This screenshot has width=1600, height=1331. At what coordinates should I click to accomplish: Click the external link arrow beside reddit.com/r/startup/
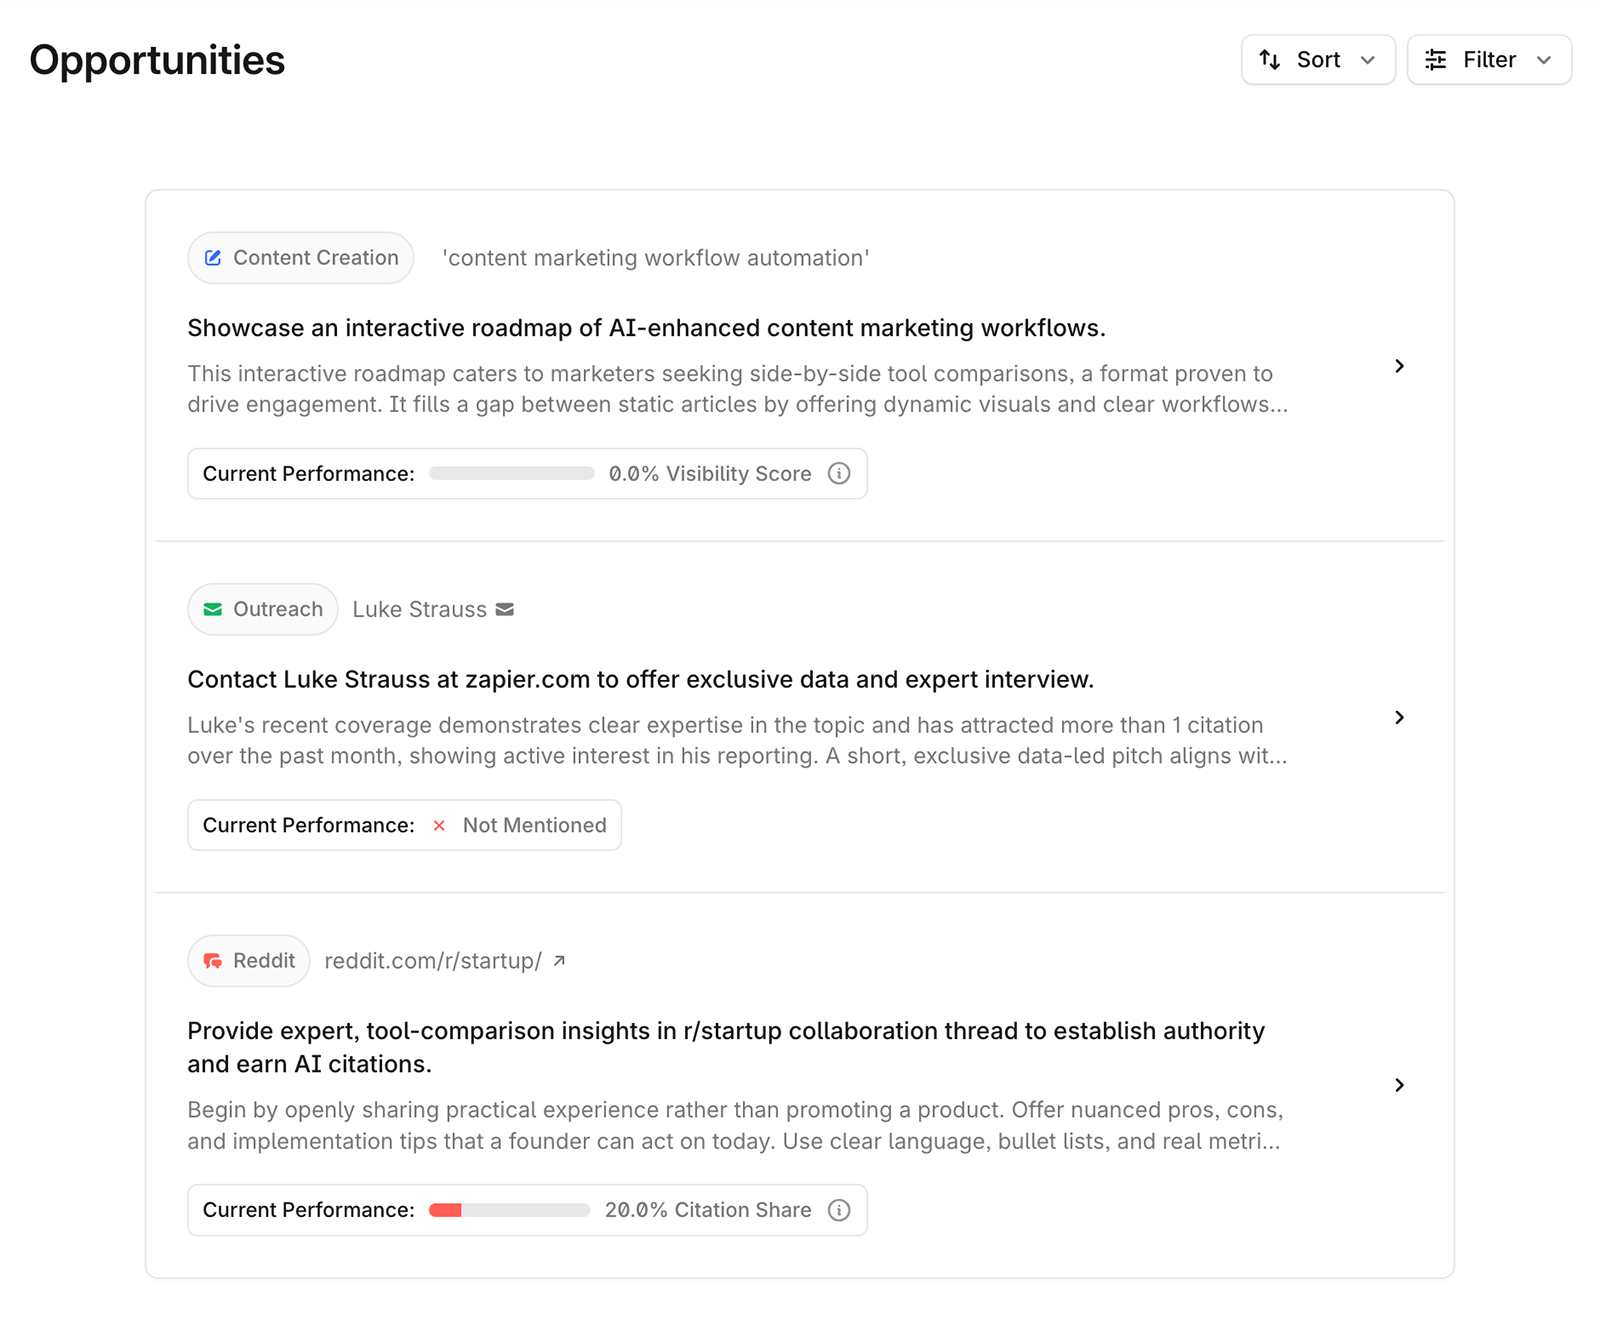pos(560,960)
